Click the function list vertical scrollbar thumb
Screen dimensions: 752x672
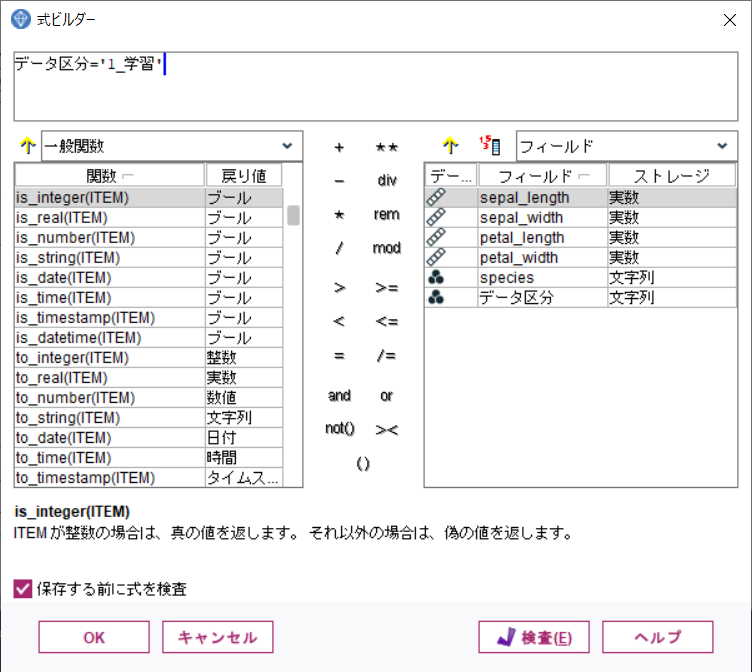coord(294,215)
